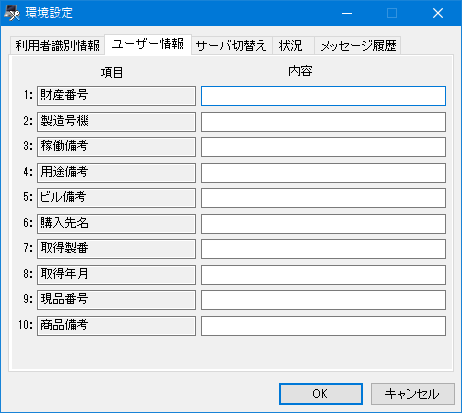Focus the 商品備考 content field
This screenshot has width=462, height=413.
[323, 326]
